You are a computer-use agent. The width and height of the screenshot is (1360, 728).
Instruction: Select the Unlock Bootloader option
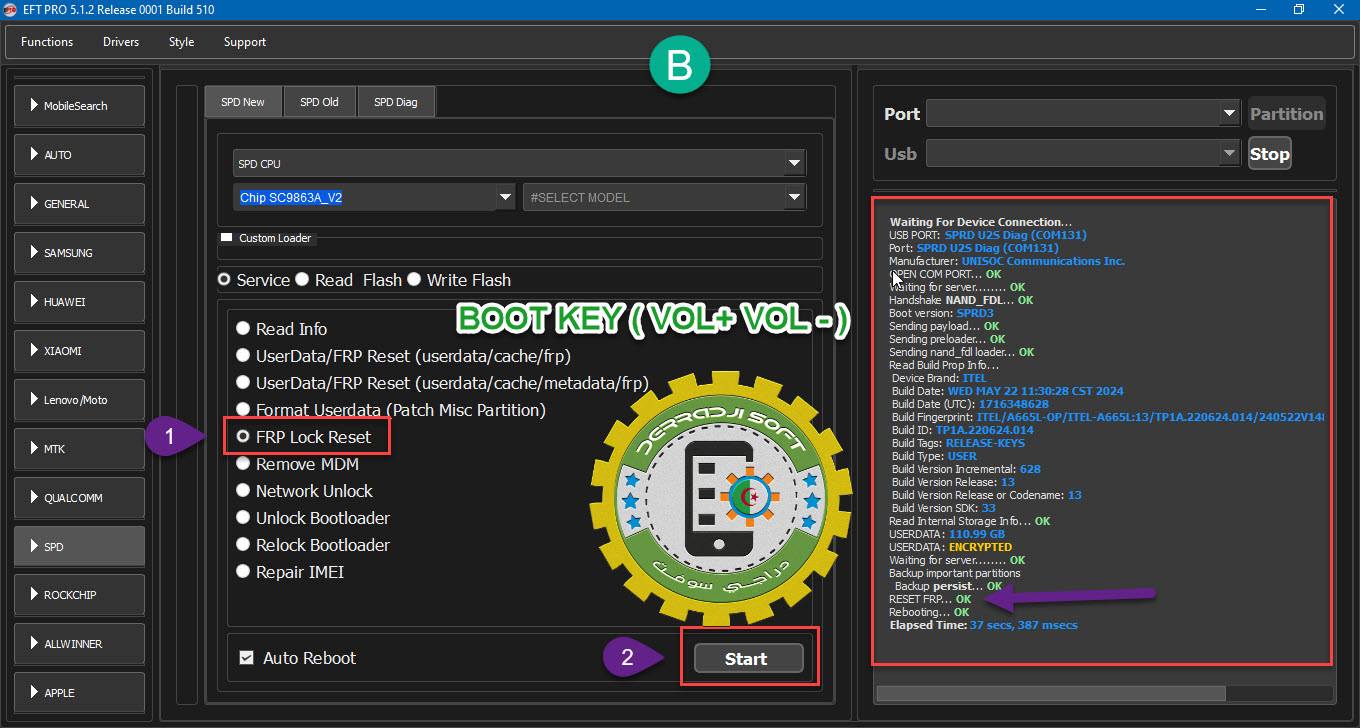coord(243,518)
